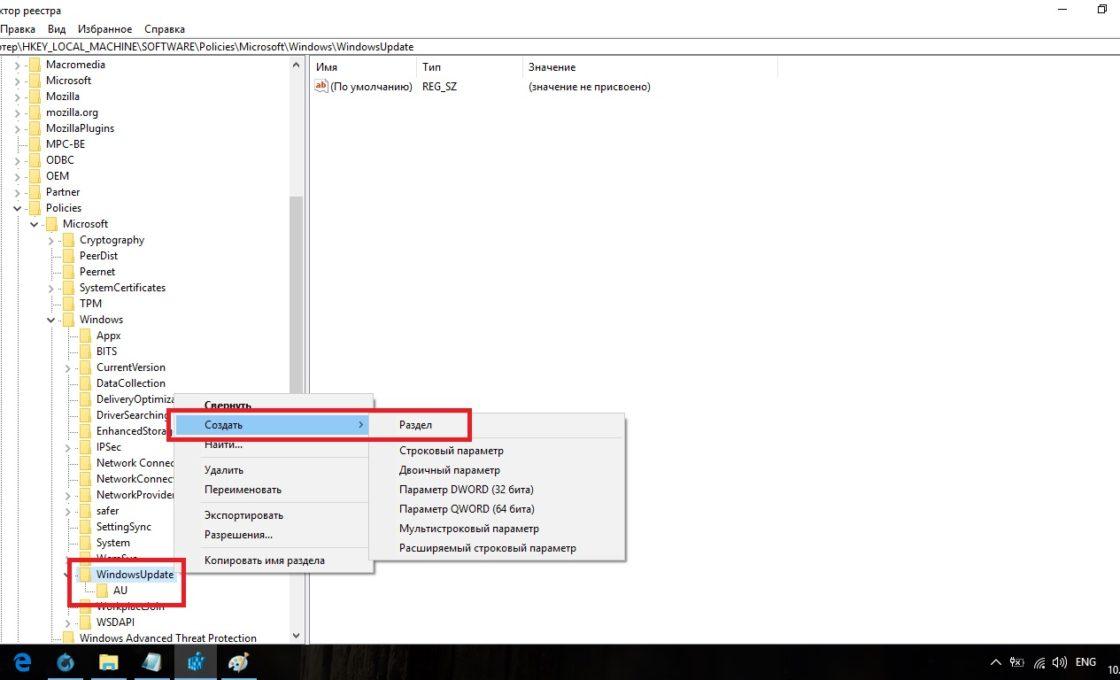This screenshot has width=1120, height=680.
Task: Click the folder icon next to OEM
Action: point(34,176)
